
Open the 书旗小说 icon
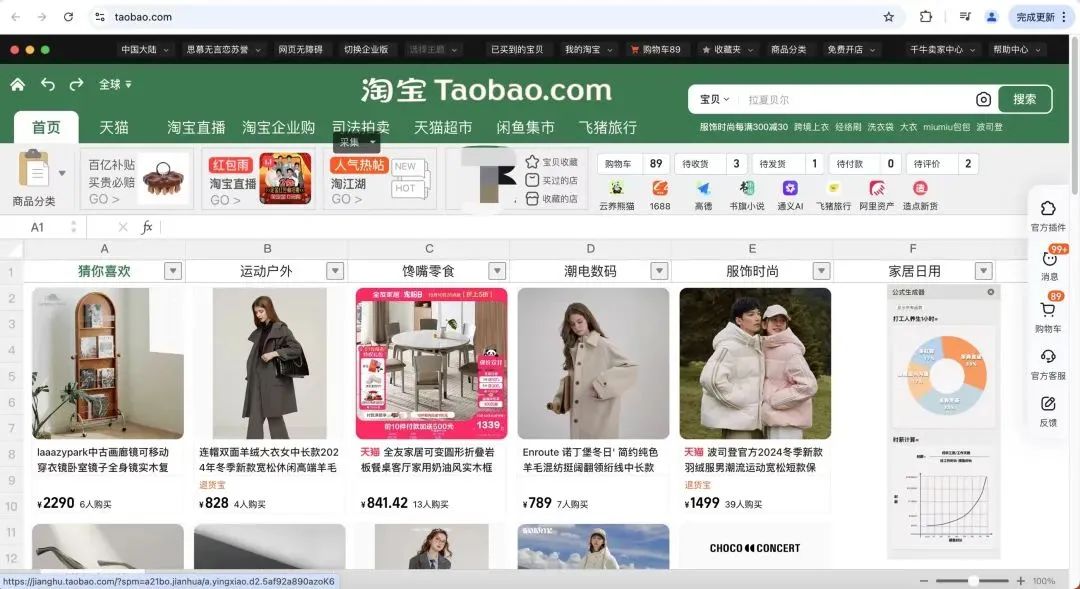(x=747, y=188)
